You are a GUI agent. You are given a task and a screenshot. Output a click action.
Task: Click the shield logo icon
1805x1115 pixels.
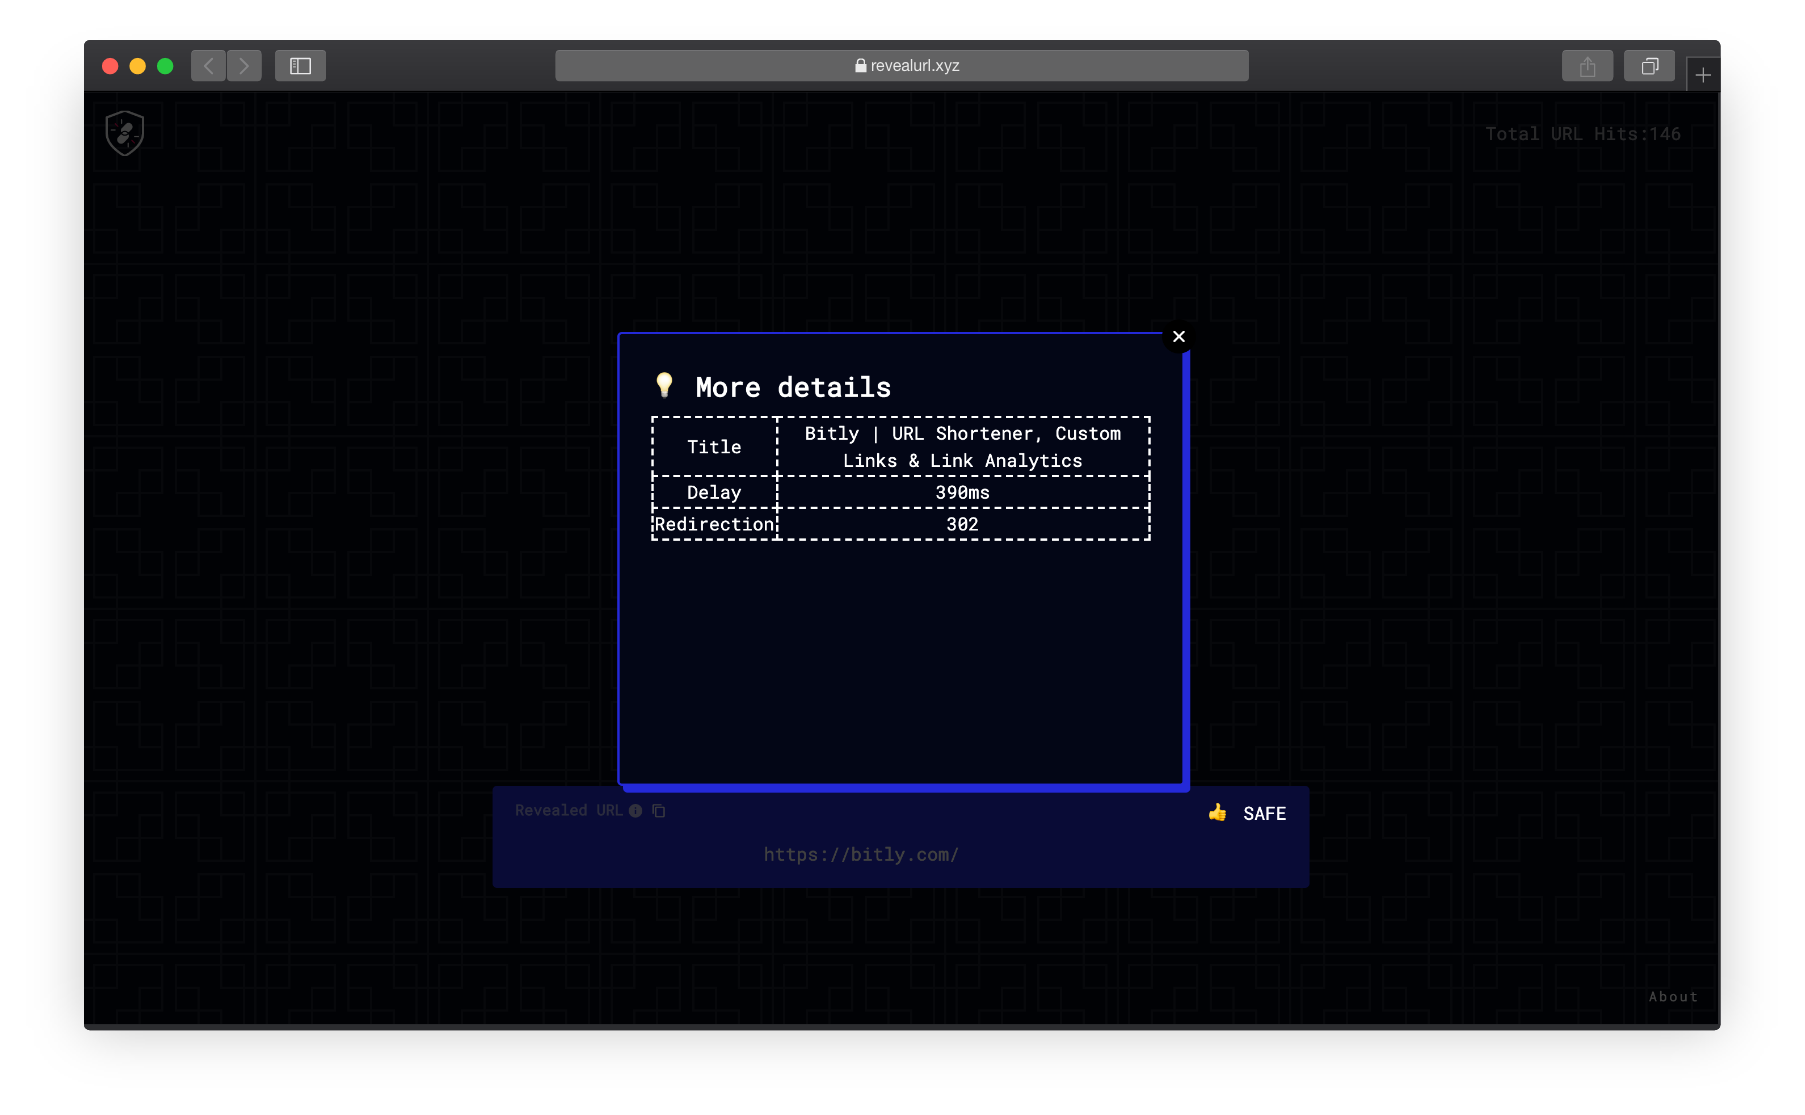(125, 133)
